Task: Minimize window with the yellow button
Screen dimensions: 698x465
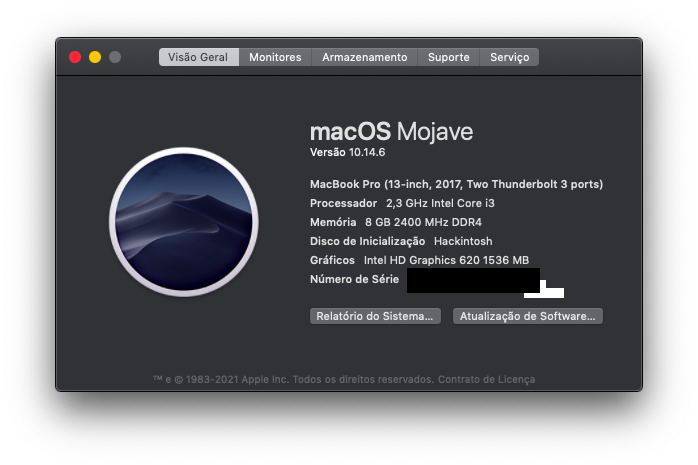Action: pyautogui.click(x=95, y=57)
